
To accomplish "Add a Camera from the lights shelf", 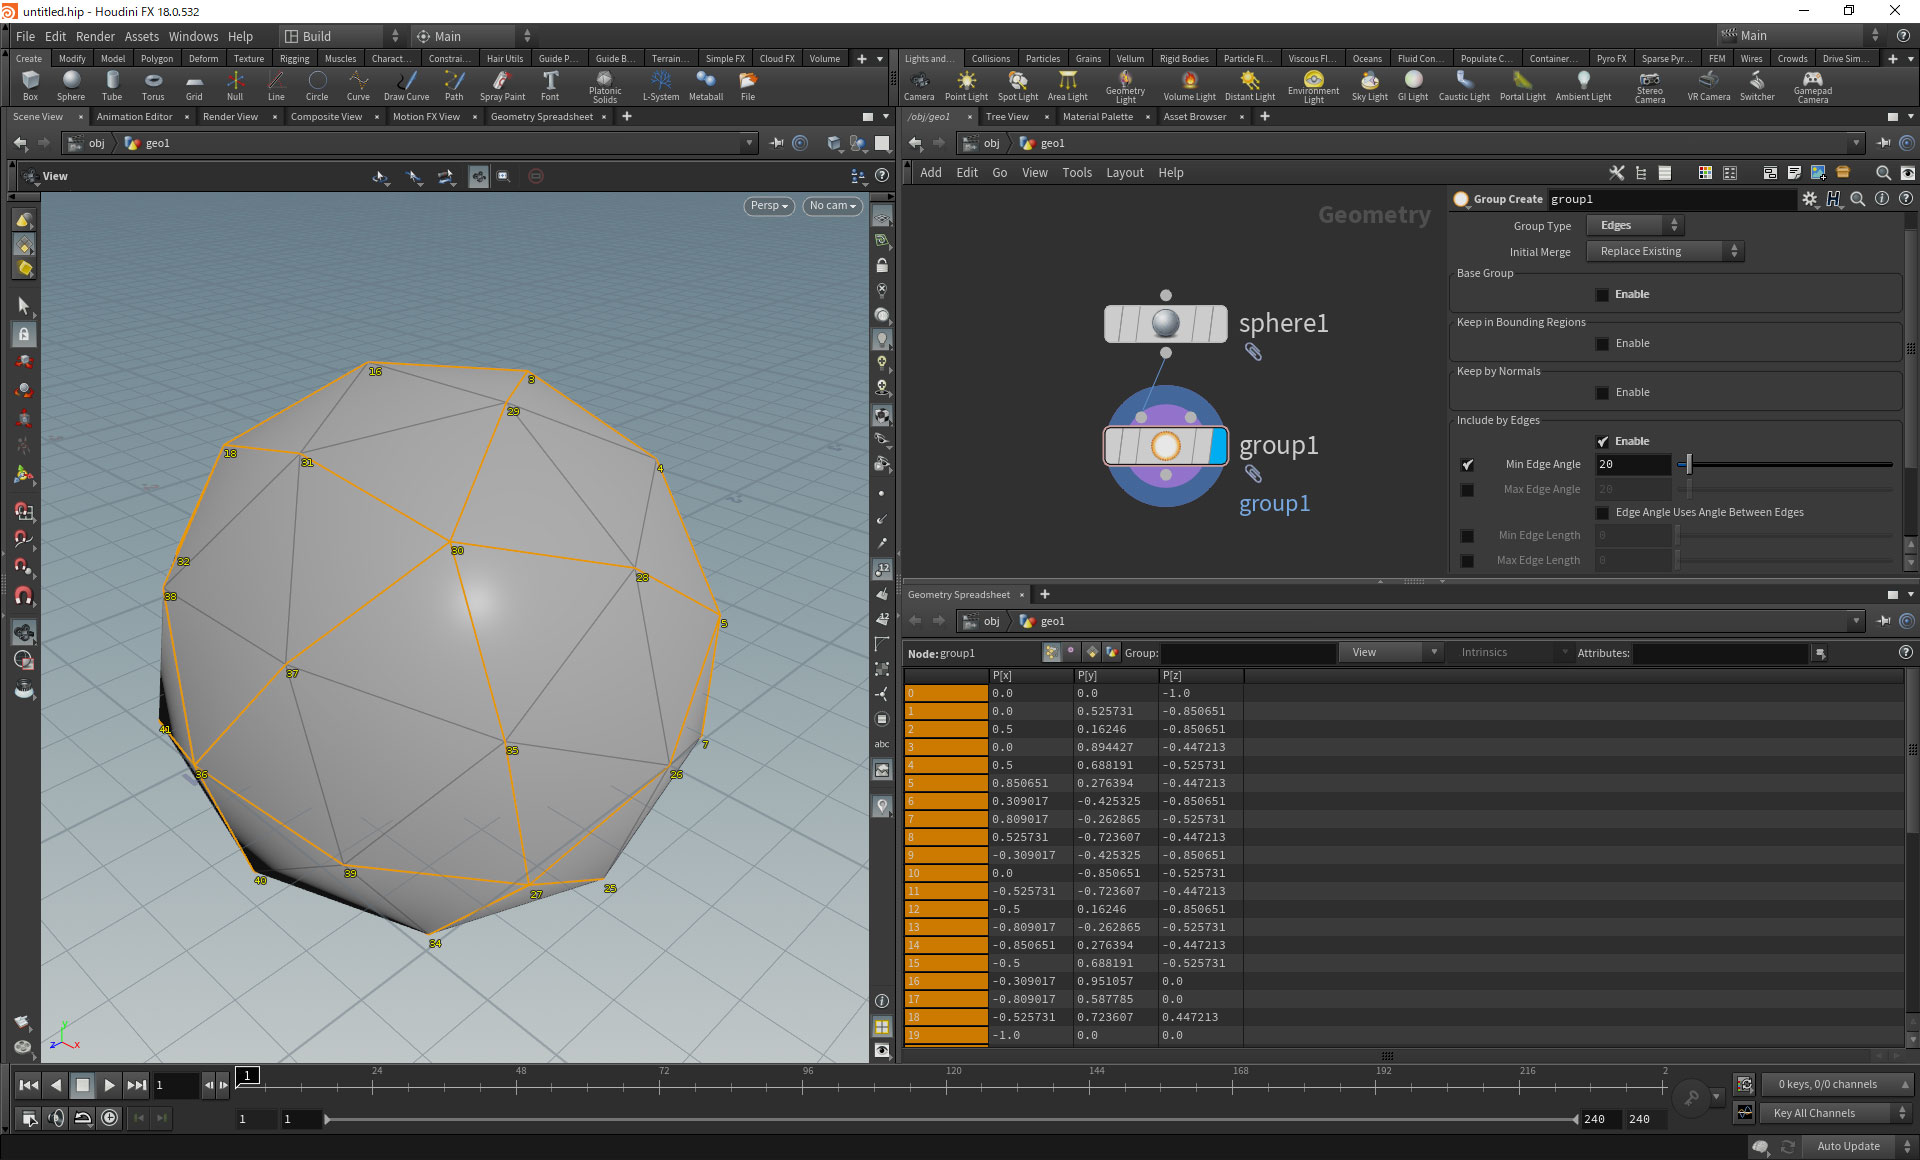I will point(919,85).
